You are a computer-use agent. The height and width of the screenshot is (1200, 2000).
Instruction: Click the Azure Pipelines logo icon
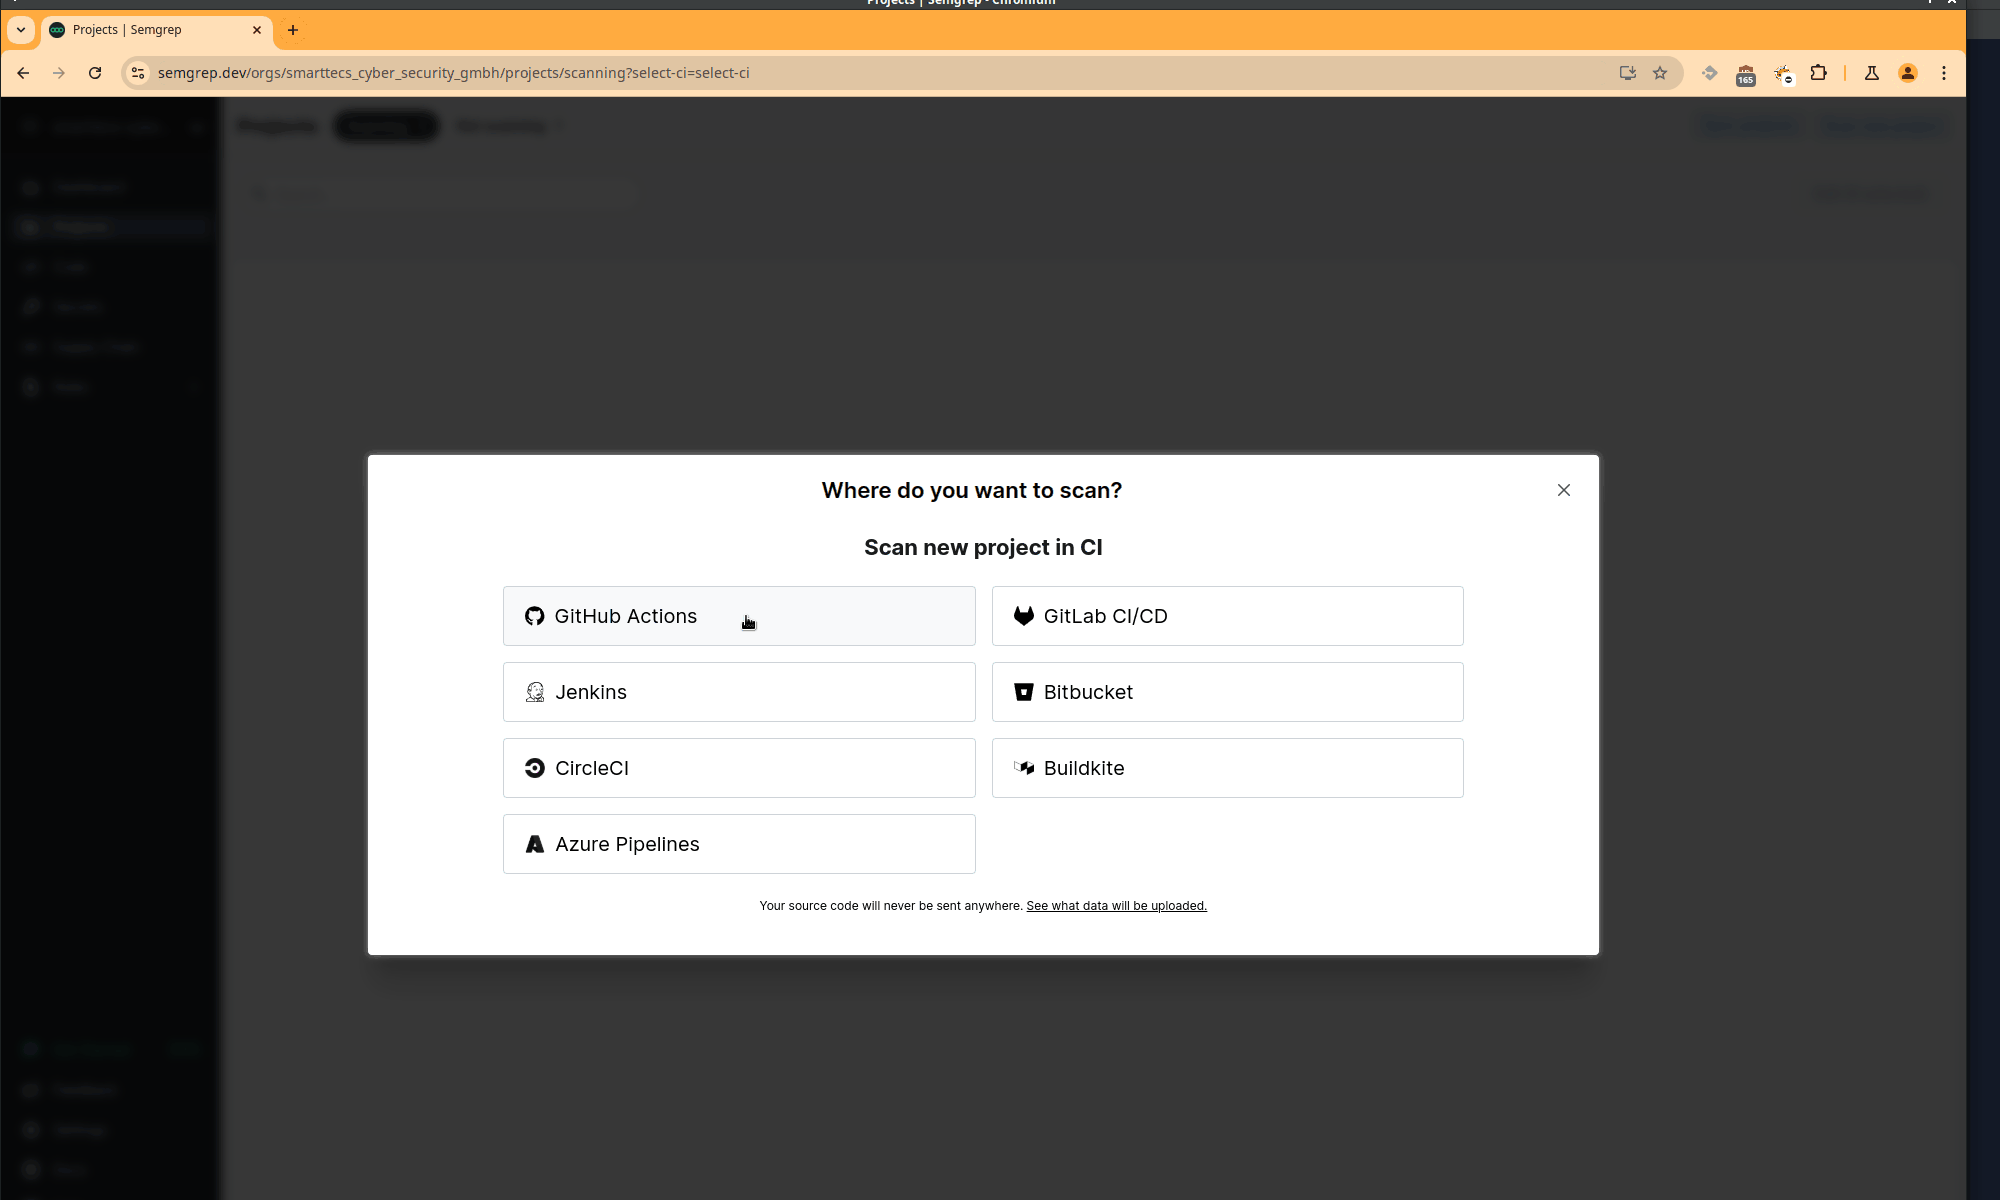[x=535, y=844]
